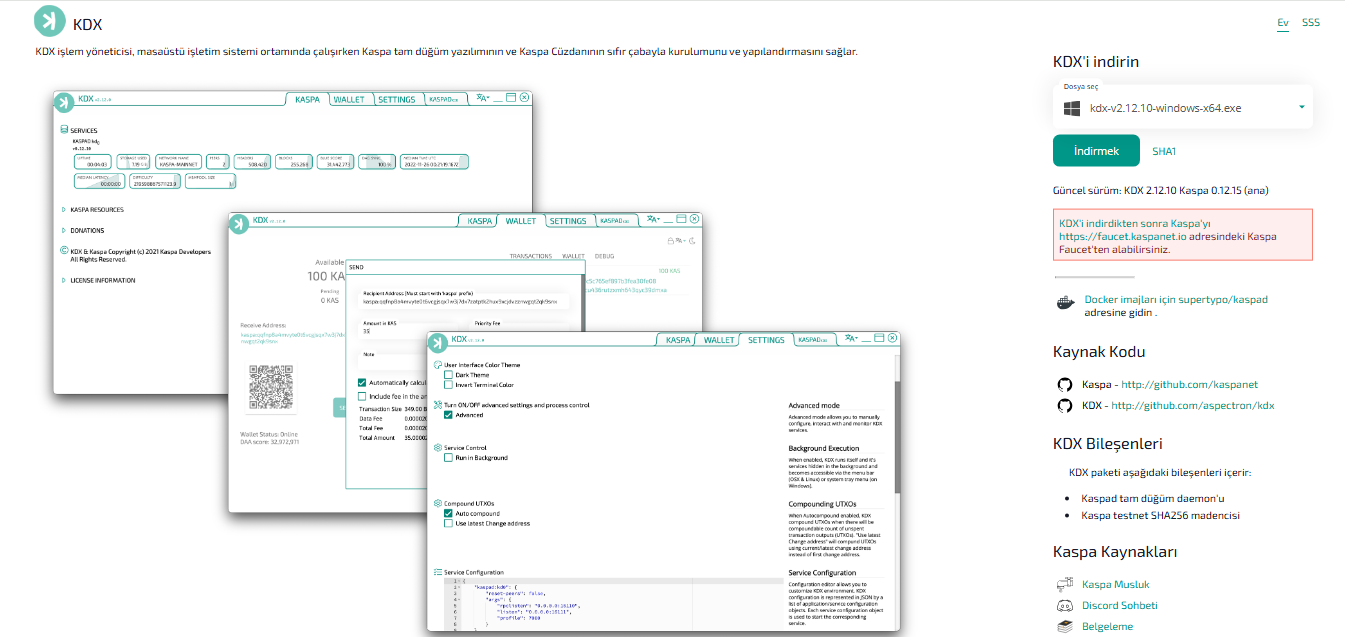This screenshot has width=1345, height=637.
Task: Open the language icon in the Kaspa-tab window
Action: point(483,98)
